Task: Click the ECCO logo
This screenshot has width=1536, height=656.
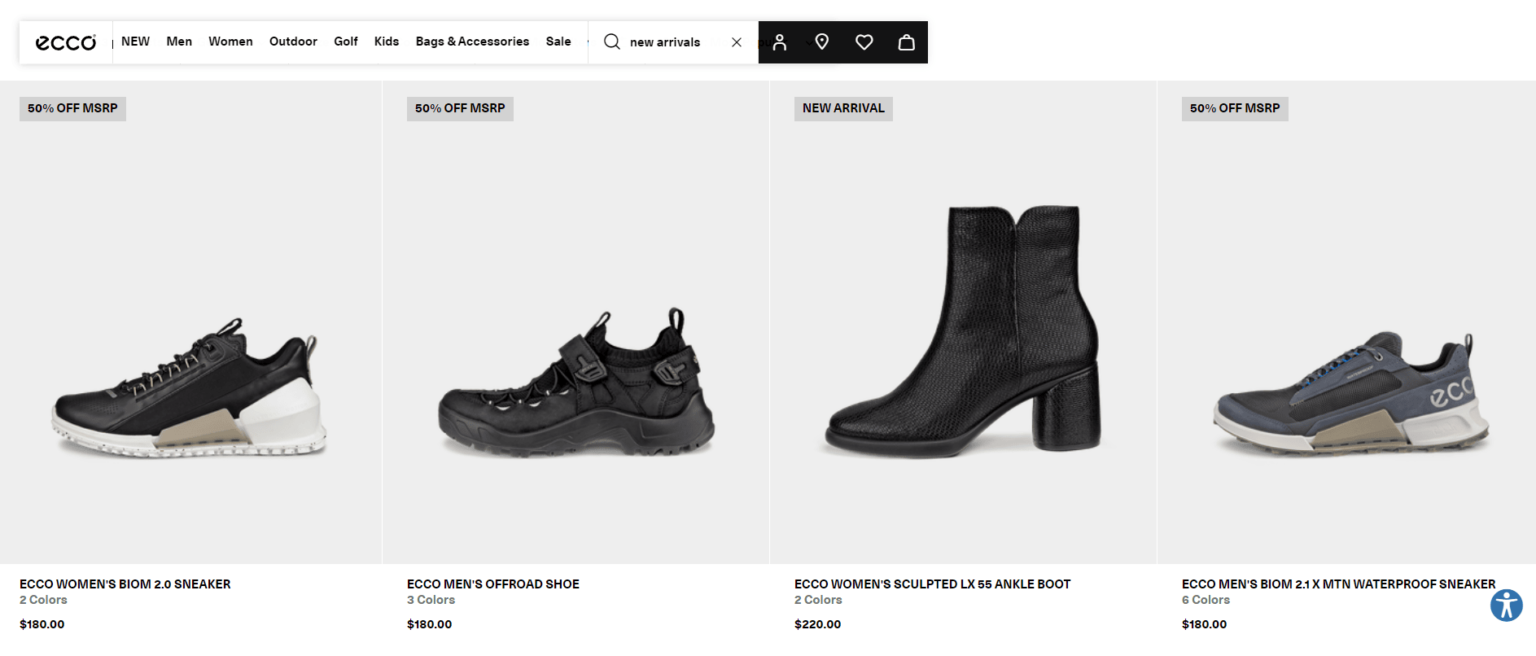Action: 65,42
